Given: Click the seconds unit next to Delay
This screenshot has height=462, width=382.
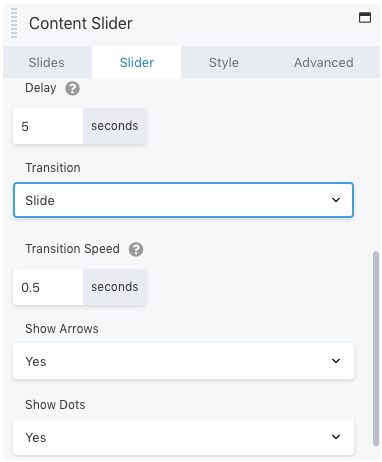Looking at the screenshot, I should click(x=115, y=126).
